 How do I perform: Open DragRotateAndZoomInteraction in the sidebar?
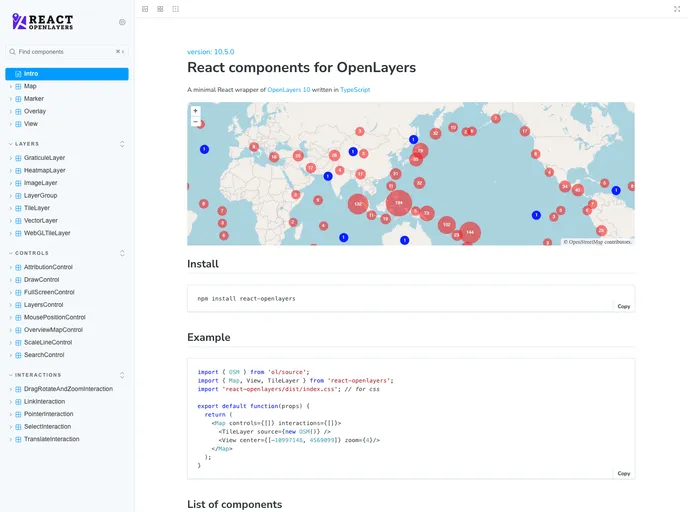(x=67, y=389)
